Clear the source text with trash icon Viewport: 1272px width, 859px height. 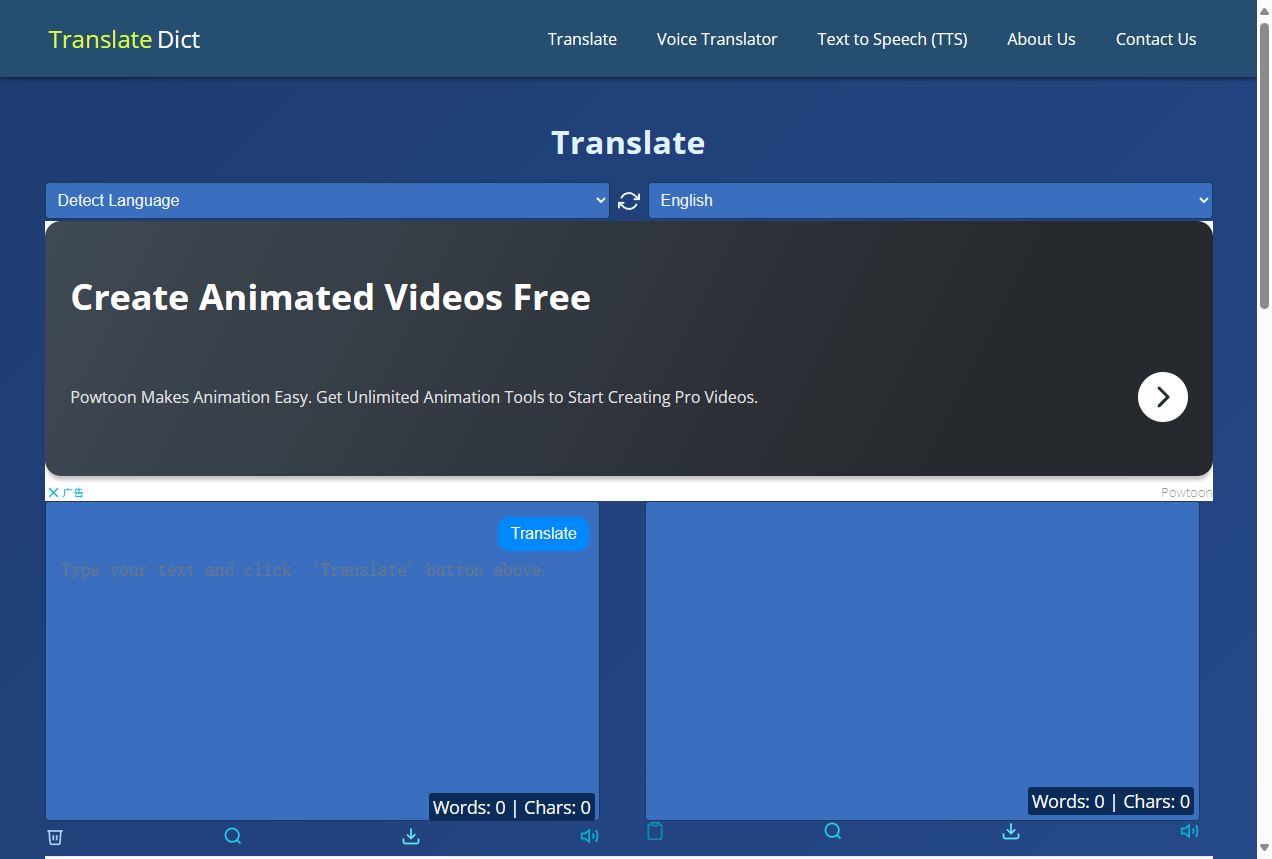click(55, 836)
